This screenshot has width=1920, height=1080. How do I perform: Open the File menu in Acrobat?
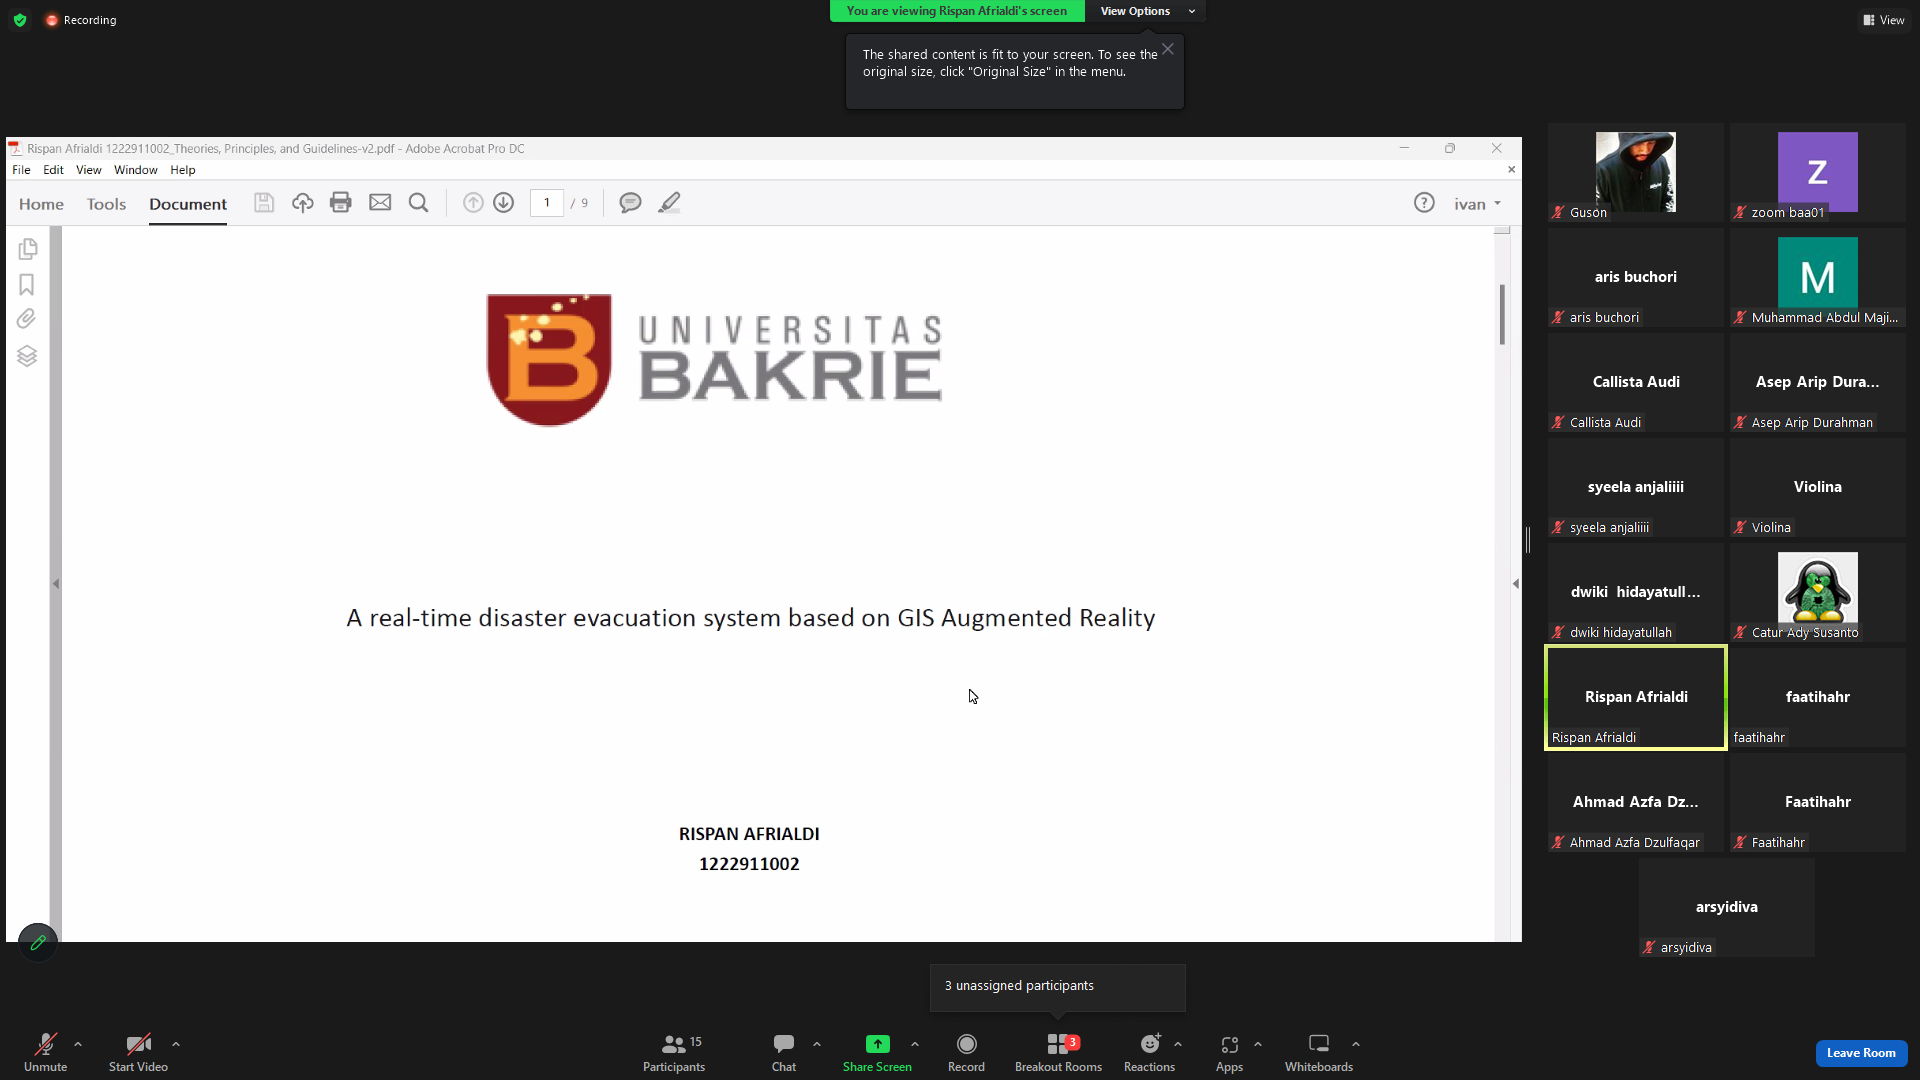[x=21, y=170]
